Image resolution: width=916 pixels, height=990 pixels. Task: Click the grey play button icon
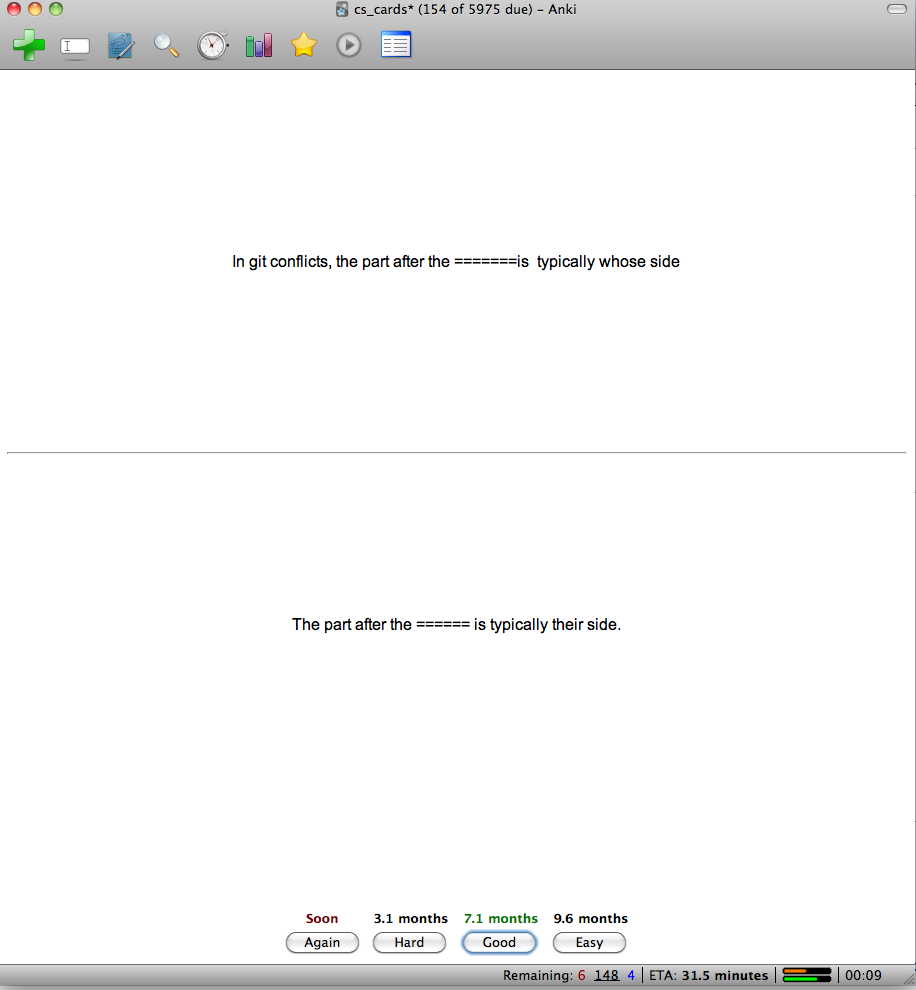pos(348,46)
